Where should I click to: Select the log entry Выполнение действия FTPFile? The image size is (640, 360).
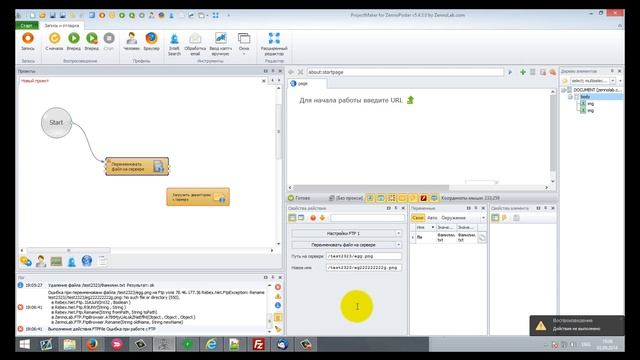click(142, 329)
